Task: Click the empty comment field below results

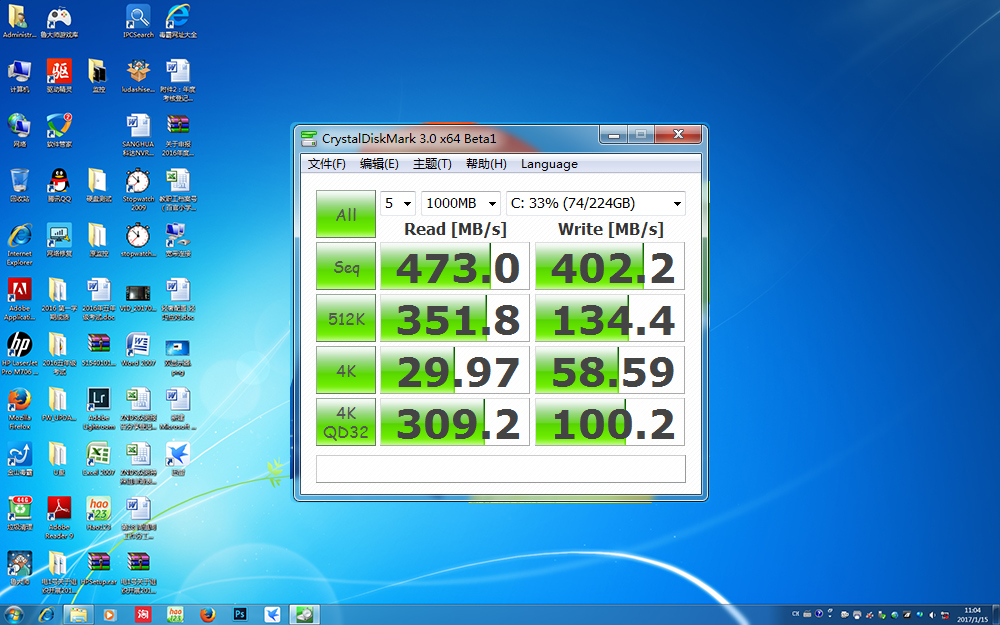Action: click(x=500, y=469)
